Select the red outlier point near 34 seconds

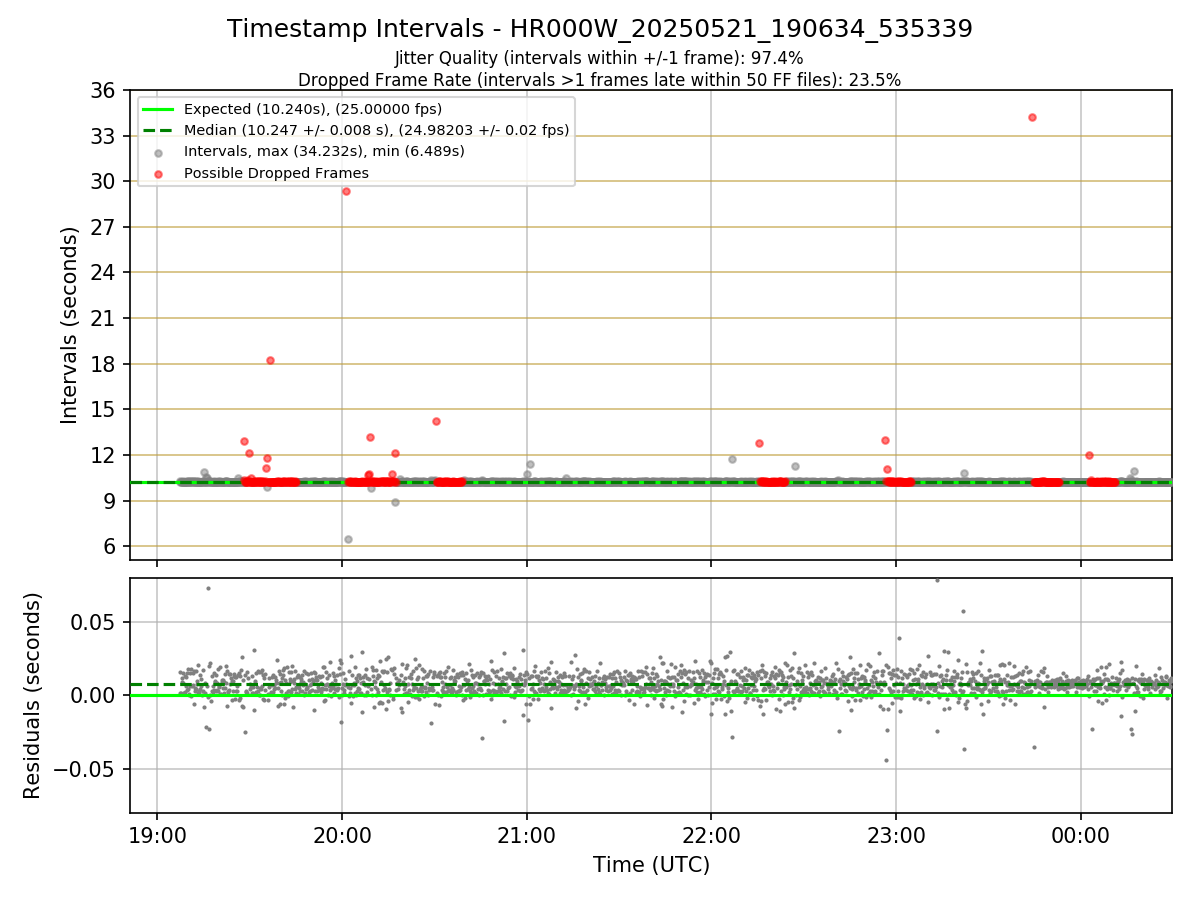tap(1032, 117)
